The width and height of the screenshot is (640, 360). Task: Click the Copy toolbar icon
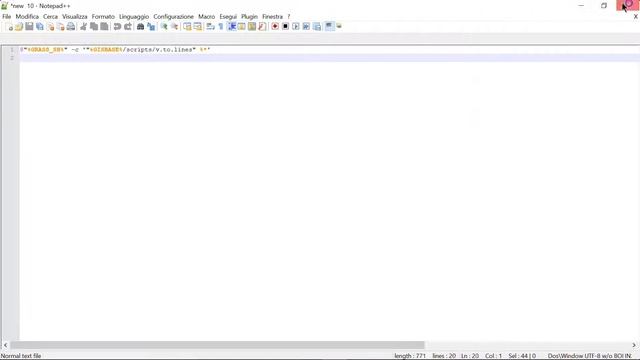tap(94, 27)
